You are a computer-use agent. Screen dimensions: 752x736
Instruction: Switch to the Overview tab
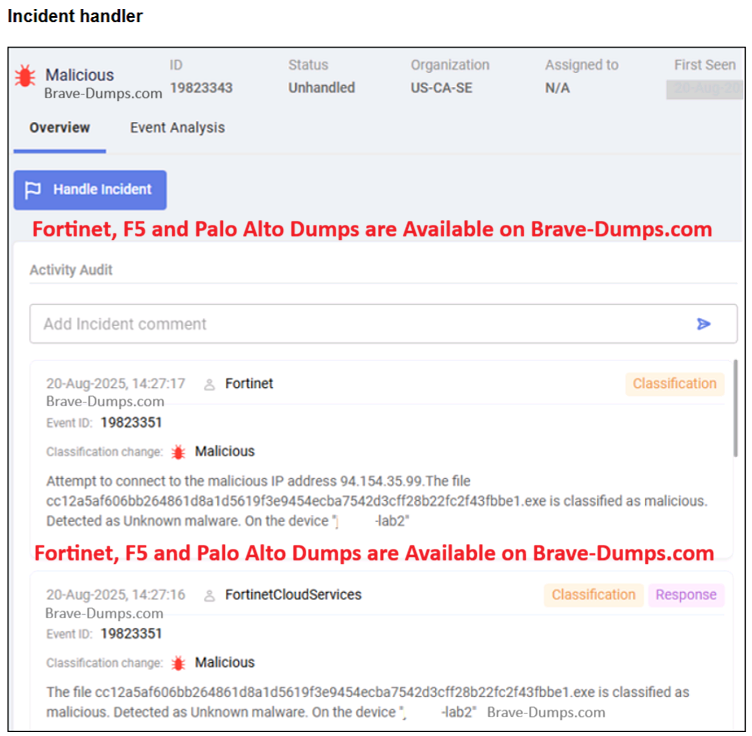pos(59,128)
